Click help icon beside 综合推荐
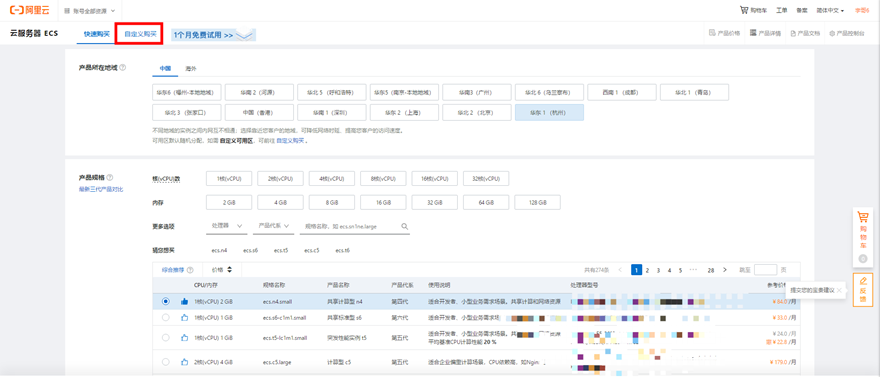Image resolution: width=880 pixels, height=377 pixels. tap(190, 270)
